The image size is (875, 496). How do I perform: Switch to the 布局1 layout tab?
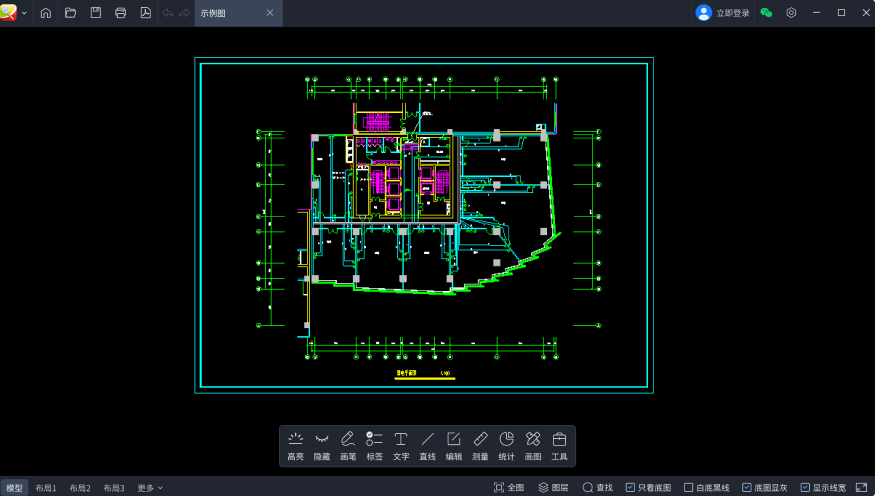click(x=46, y=488)
